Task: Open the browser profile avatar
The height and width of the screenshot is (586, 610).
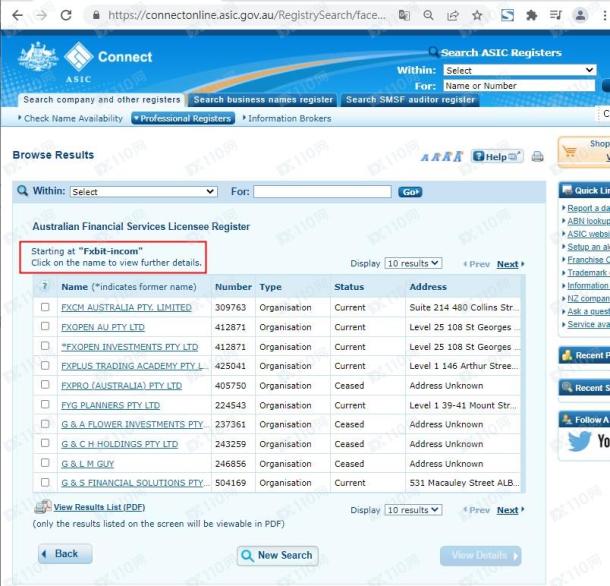Action: pyautogui.click(x=580, y=16)
